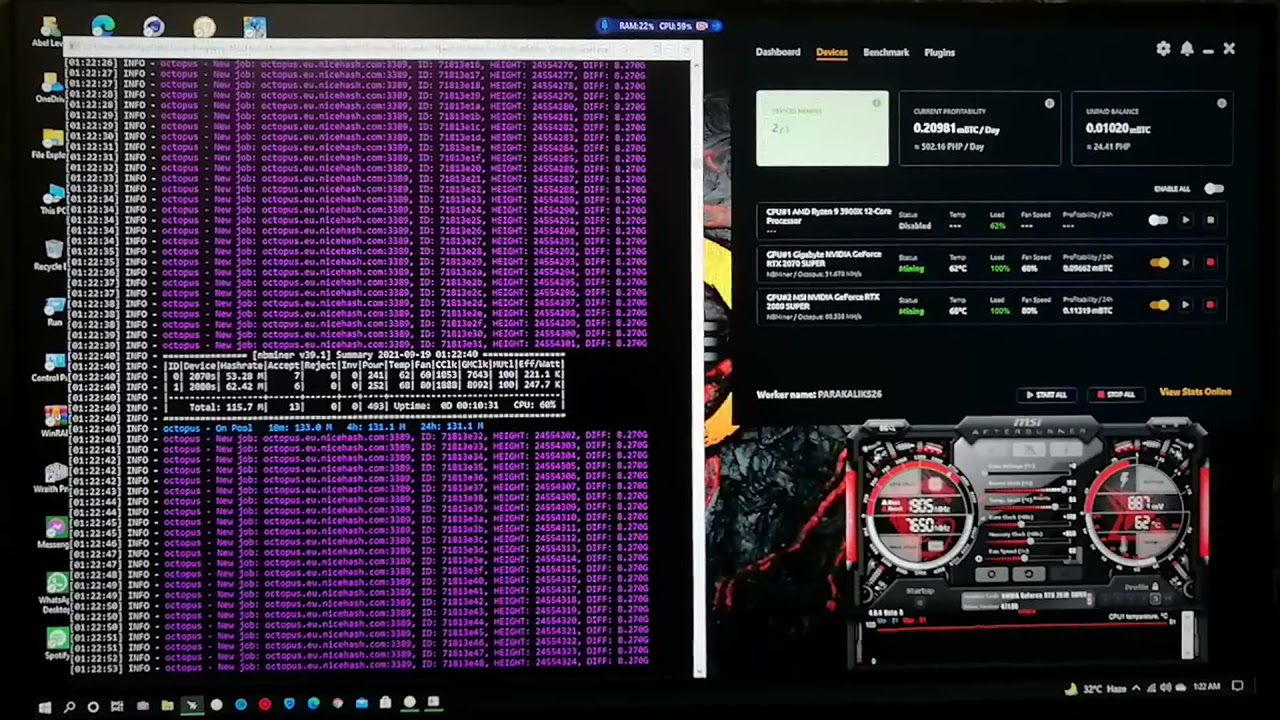This screenshot has height=720, width=1280.
Task: Open WhatsApp Desktop shortcut
Action: click(x=56, y=590)
